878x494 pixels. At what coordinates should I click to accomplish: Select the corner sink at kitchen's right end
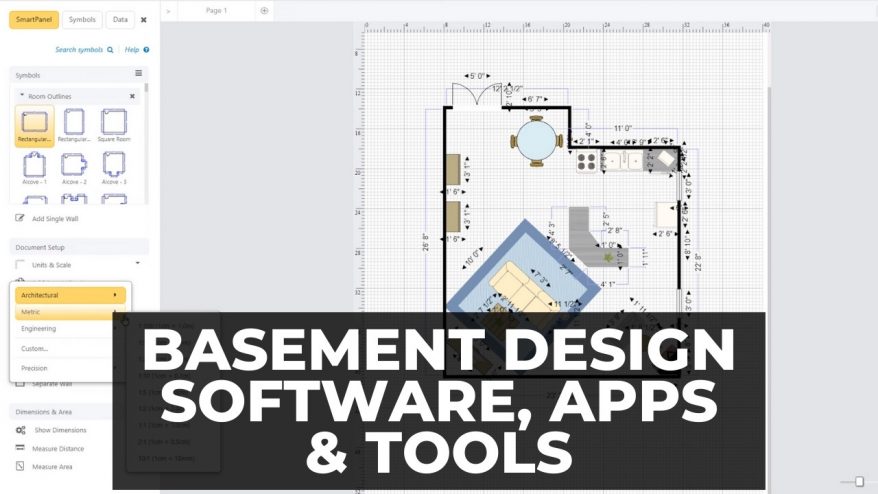[x=666, y=160]
